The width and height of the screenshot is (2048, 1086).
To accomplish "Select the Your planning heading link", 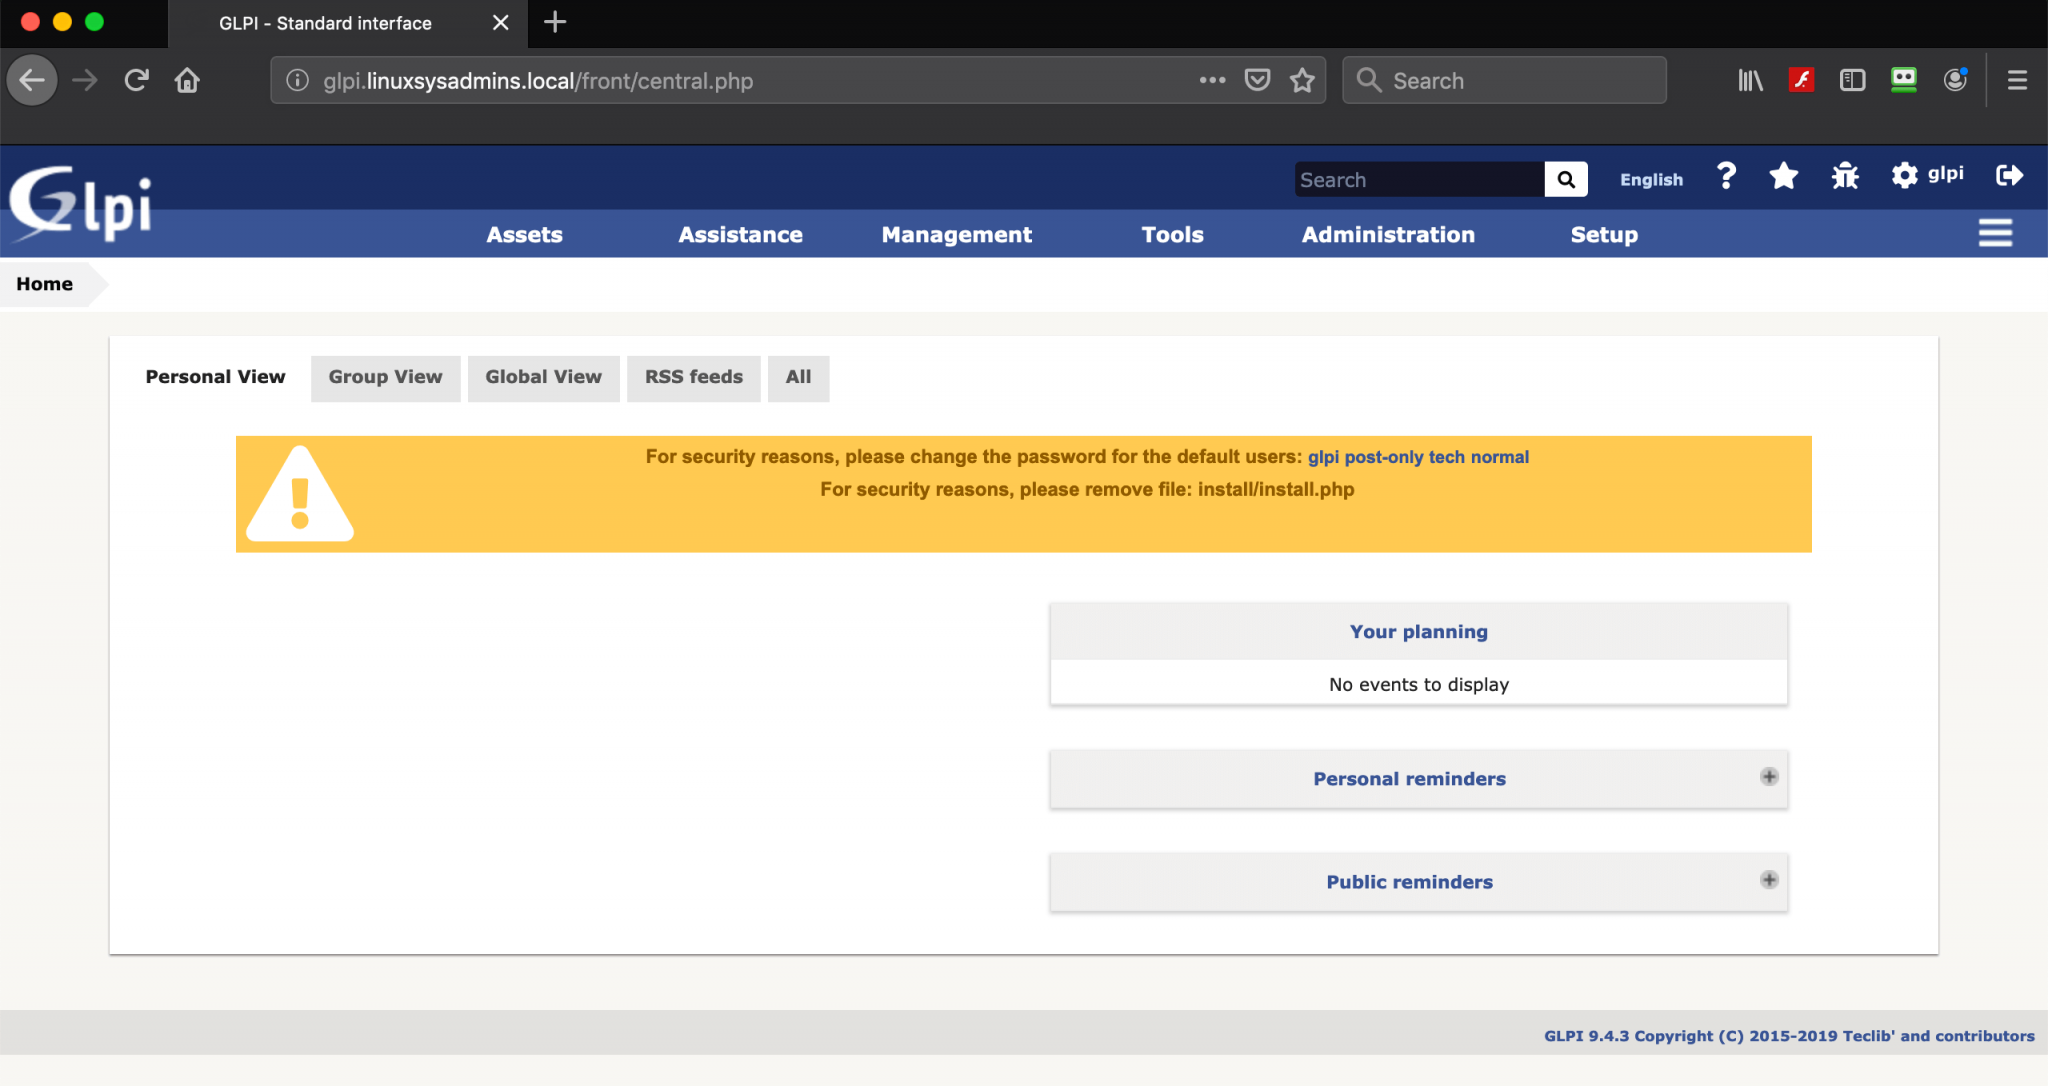I will click(1418, 631).
